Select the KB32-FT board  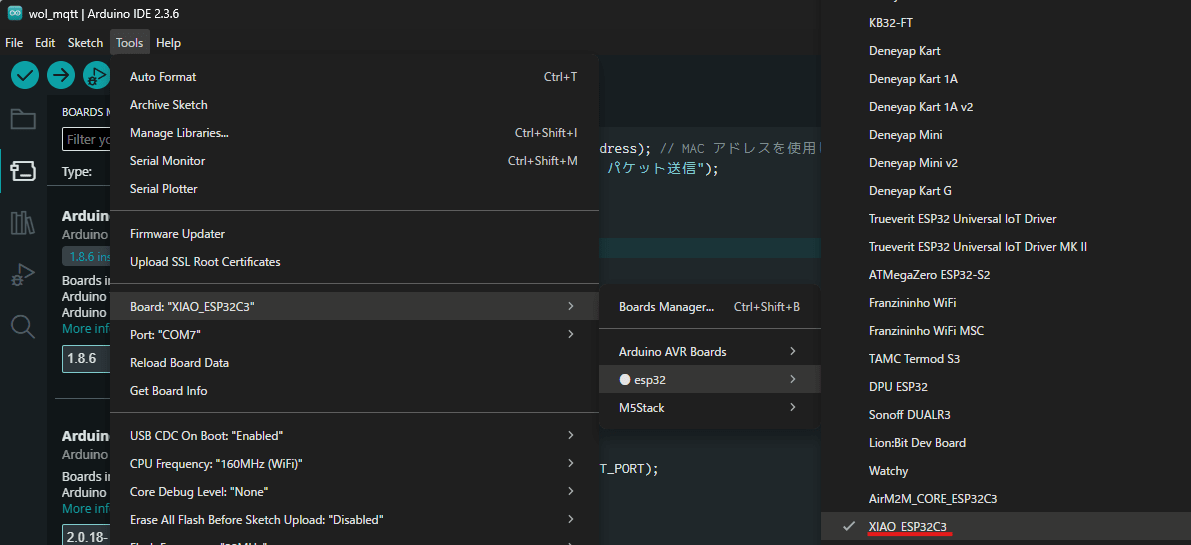pyautogui.click(x=1006, y=23)
